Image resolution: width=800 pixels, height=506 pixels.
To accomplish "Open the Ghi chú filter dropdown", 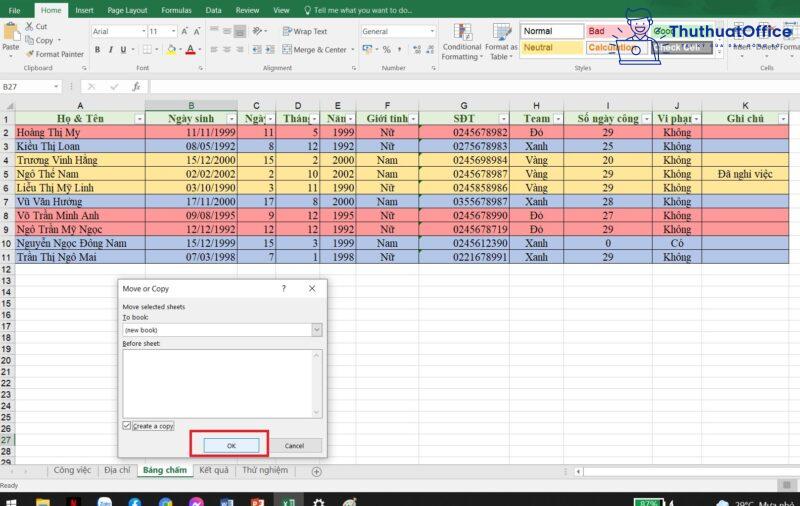I will coord(783,119).
